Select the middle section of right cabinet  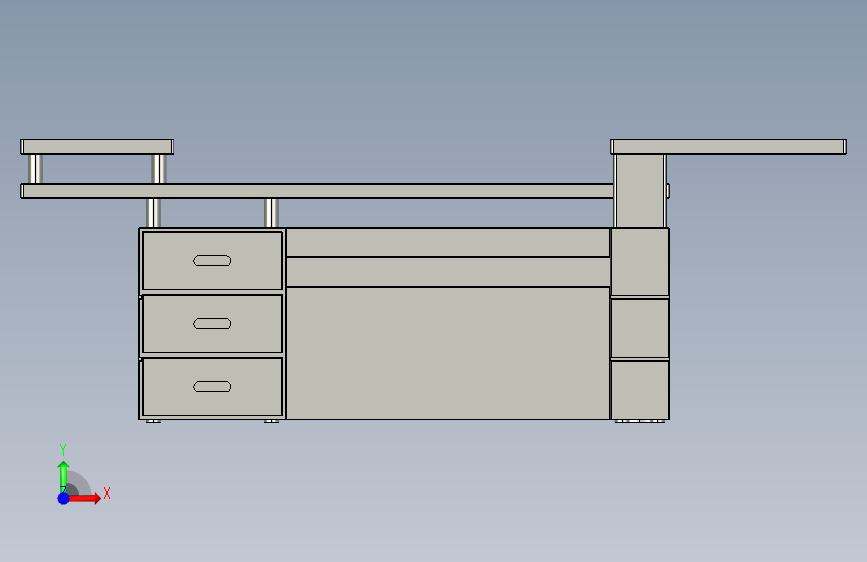pyautogui.click(x=640, y=329)
